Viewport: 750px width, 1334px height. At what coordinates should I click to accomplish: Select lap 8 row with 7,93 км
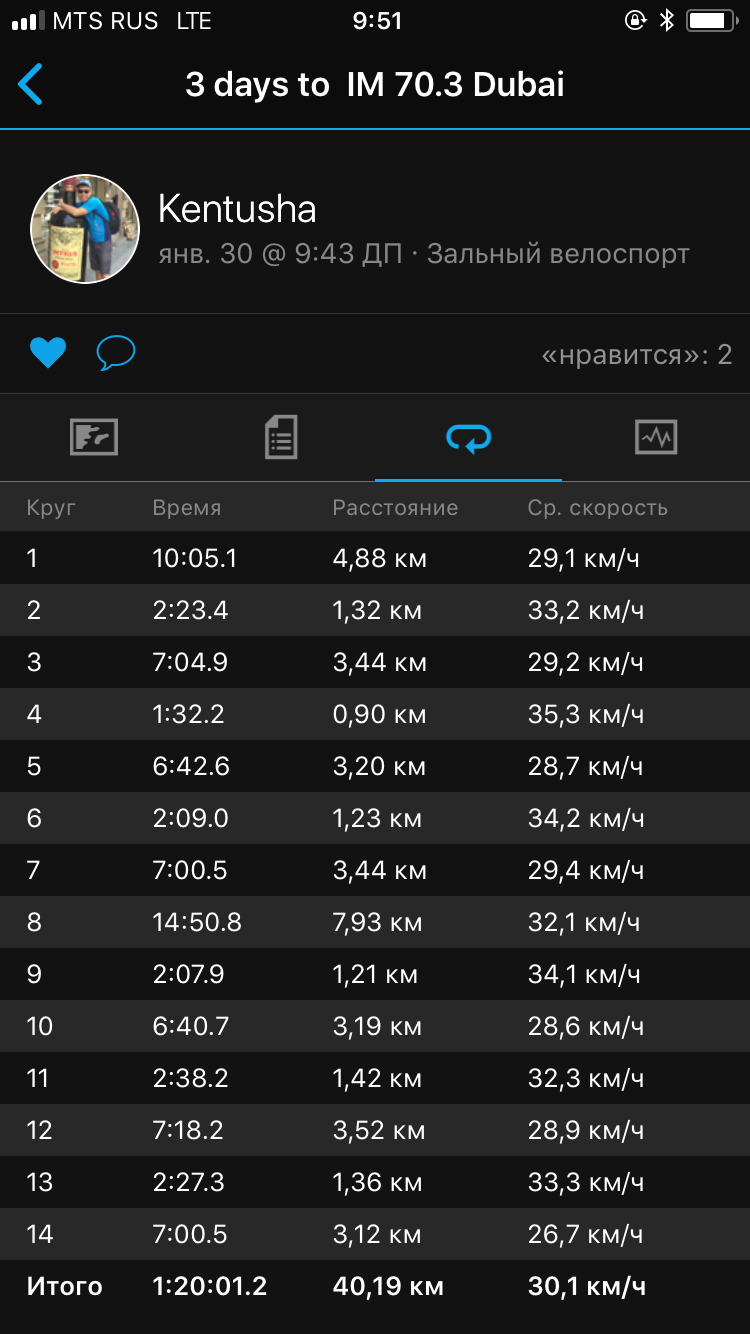pos(375,922)
